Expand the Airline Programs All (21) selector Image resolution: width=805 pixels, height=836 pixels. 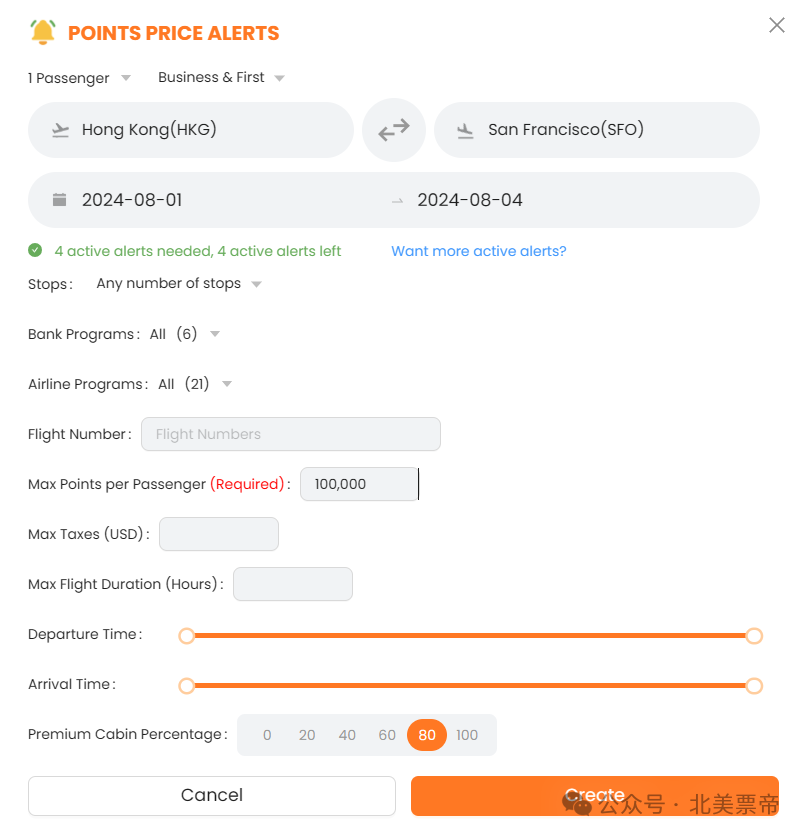coord(195,384)
